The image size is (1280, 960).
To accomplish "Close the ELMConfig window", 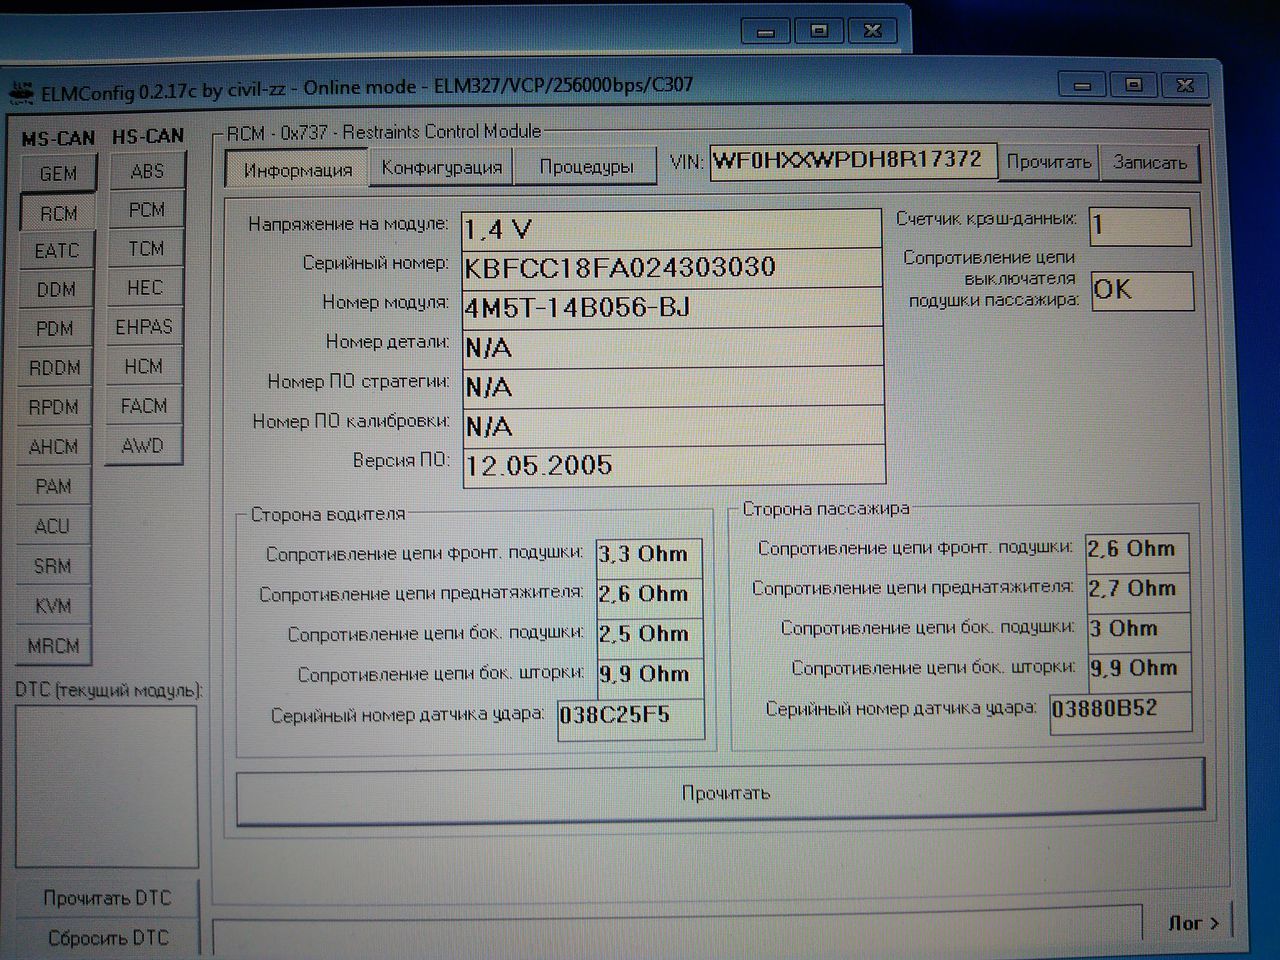I will (1186, 85).
